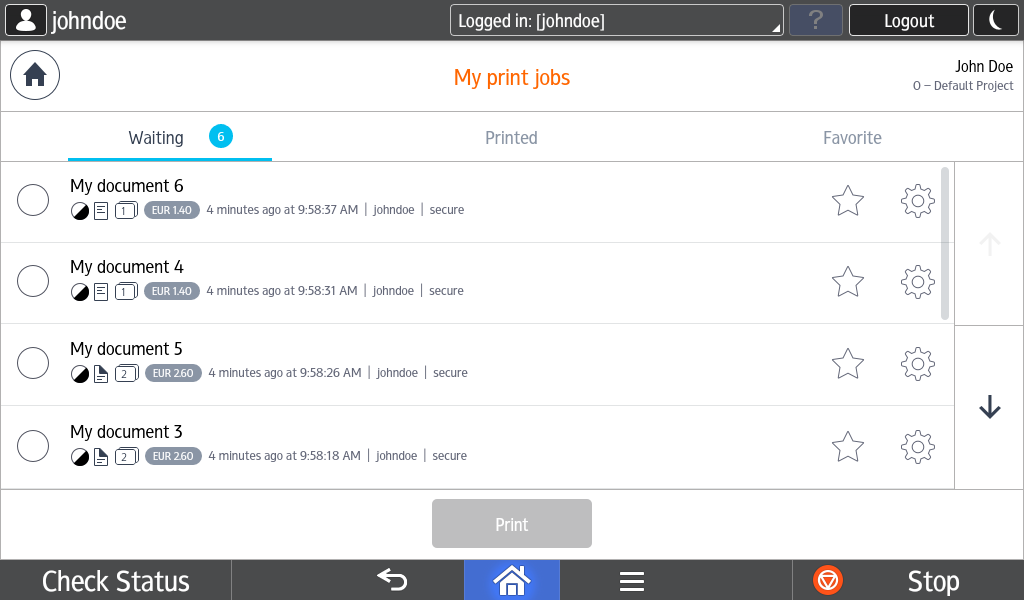This screenshot has width=1024, height=600.
Task: Switch to the Printed tab
Action: (x=511, y=138)
